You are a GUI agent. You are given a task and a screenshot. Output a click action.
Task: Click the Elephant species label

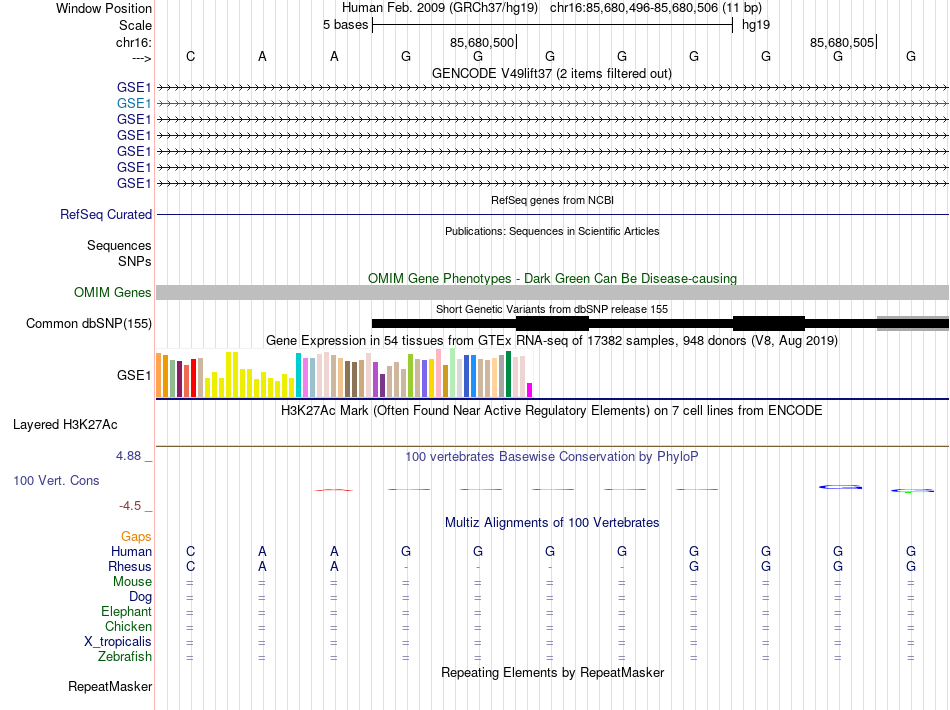pyautogui.click(x=127, y=612)
